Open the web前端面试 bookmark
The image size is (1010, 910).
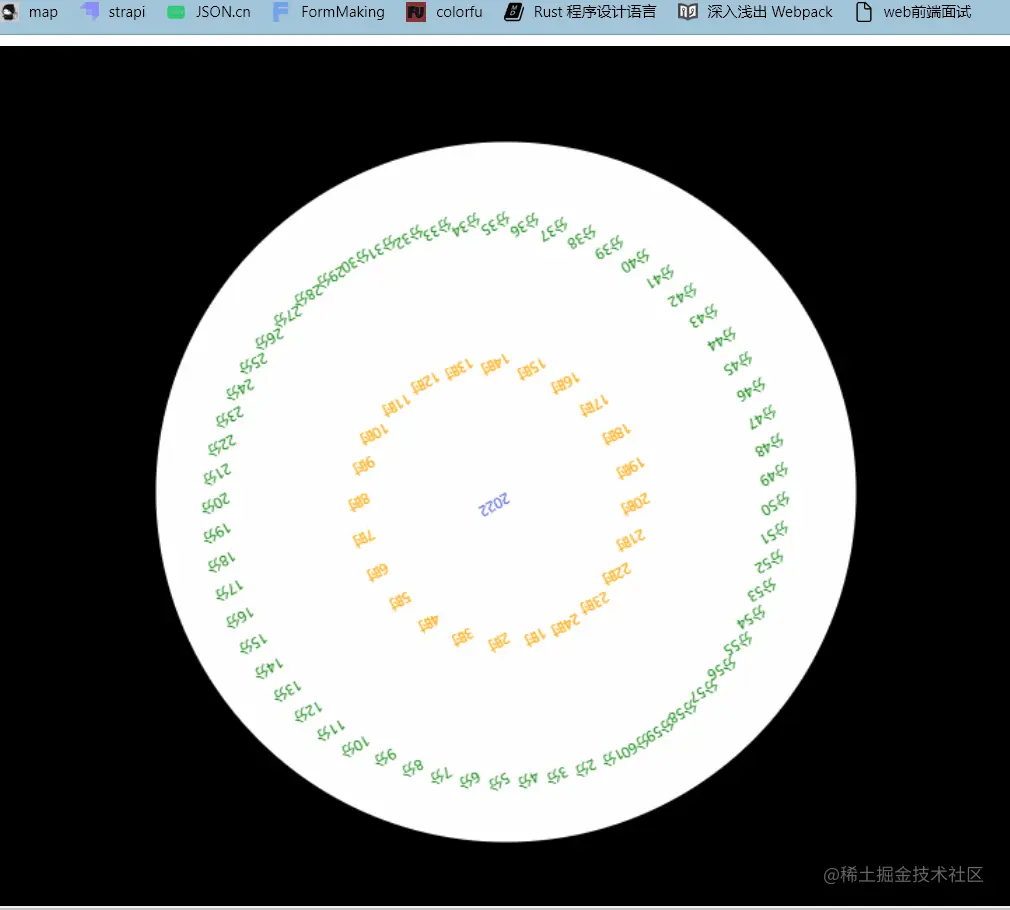(x=925, y=12)
